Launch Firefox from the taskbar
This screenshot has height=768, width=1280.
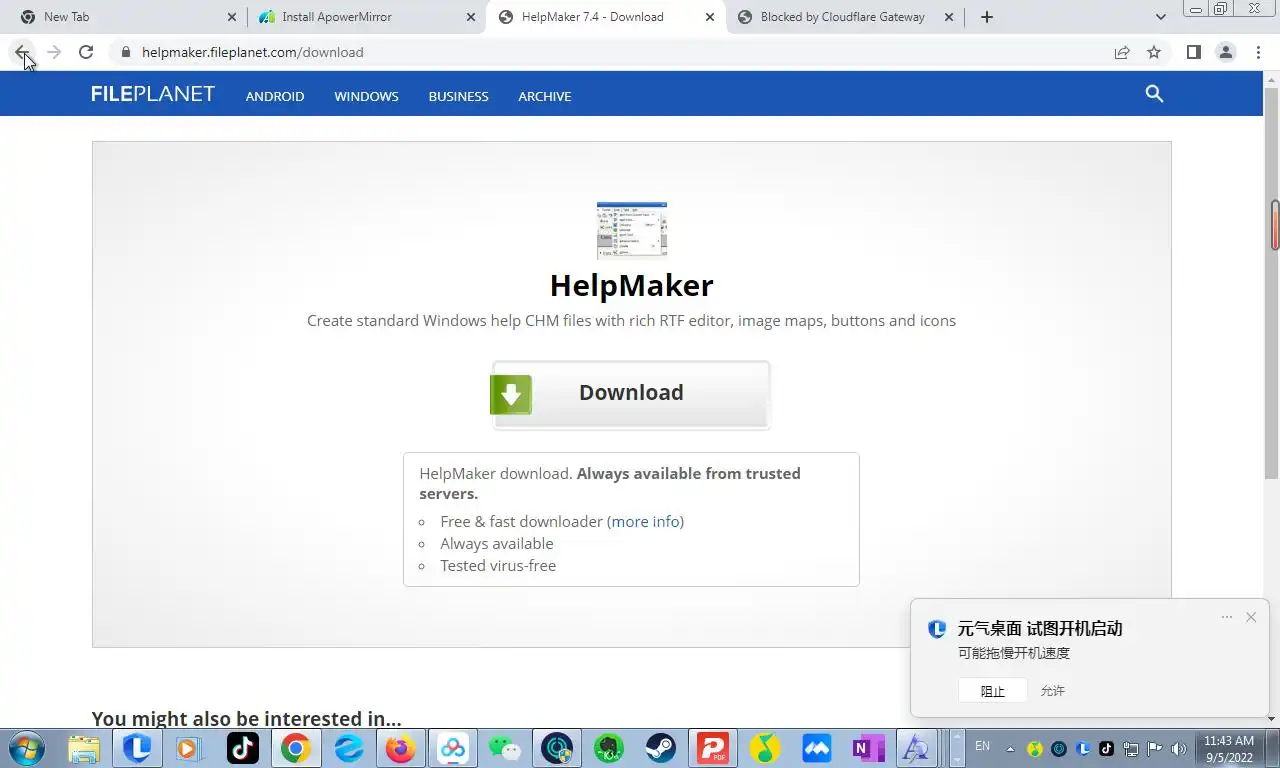point(400,748)
